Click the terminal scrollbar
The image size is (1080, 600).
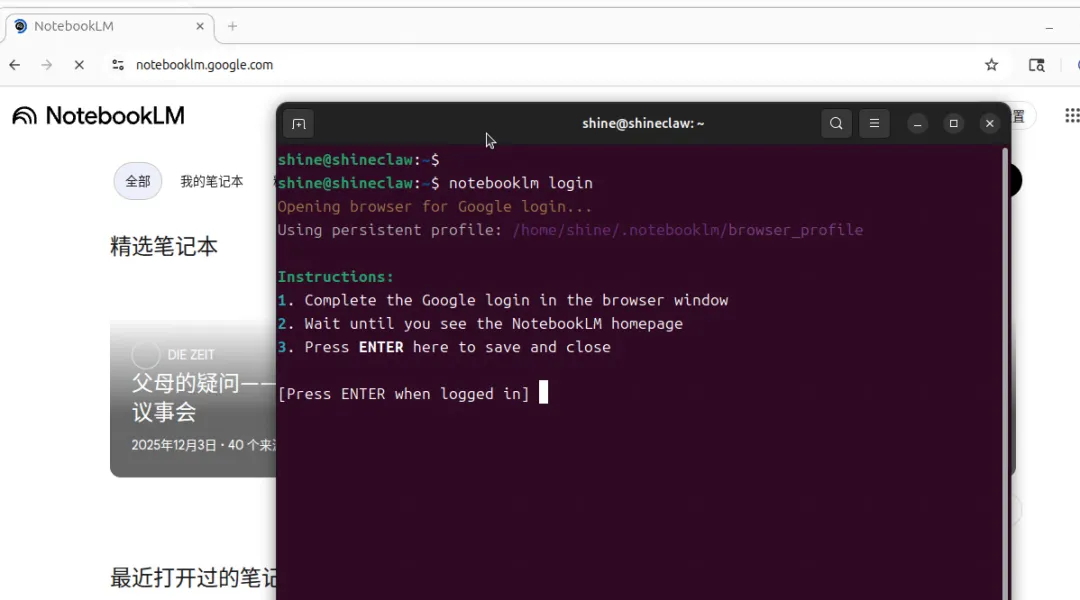tap(1005, 372)
